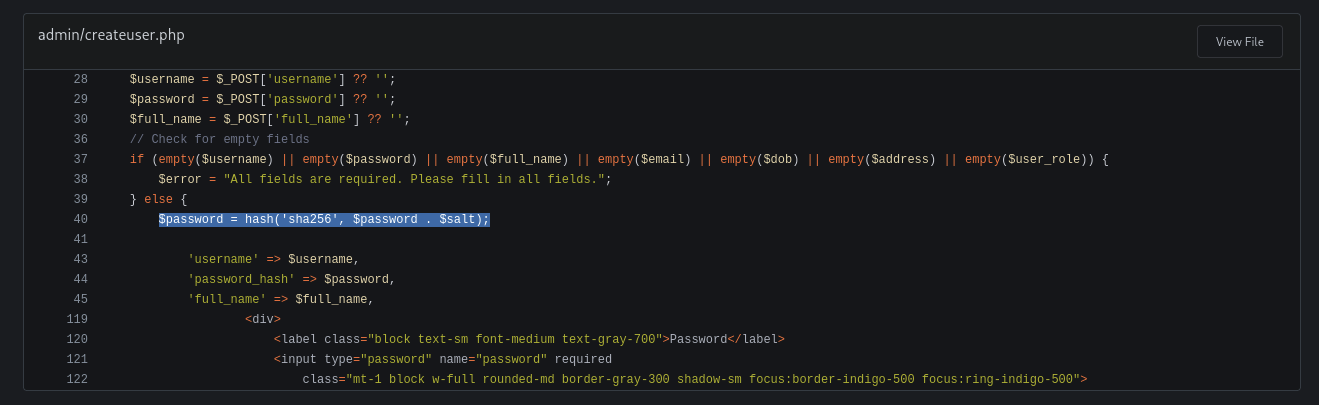Select line number 28

coord(80,79)
